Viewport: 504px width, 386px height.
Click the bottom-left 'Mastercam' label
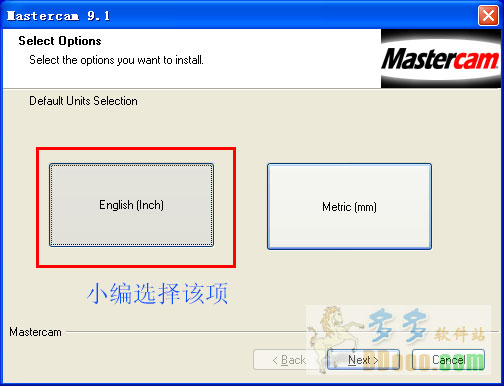point(35,332)
